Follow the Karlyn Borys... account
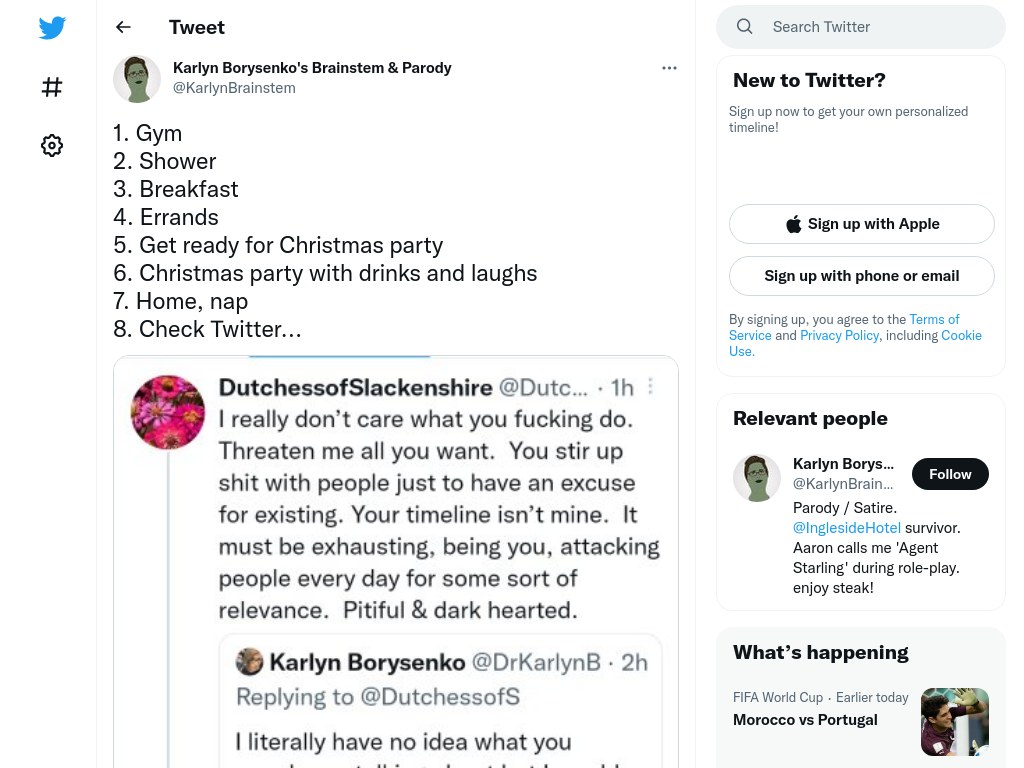This screenshot has height=768, width=1024. [950, 474]
